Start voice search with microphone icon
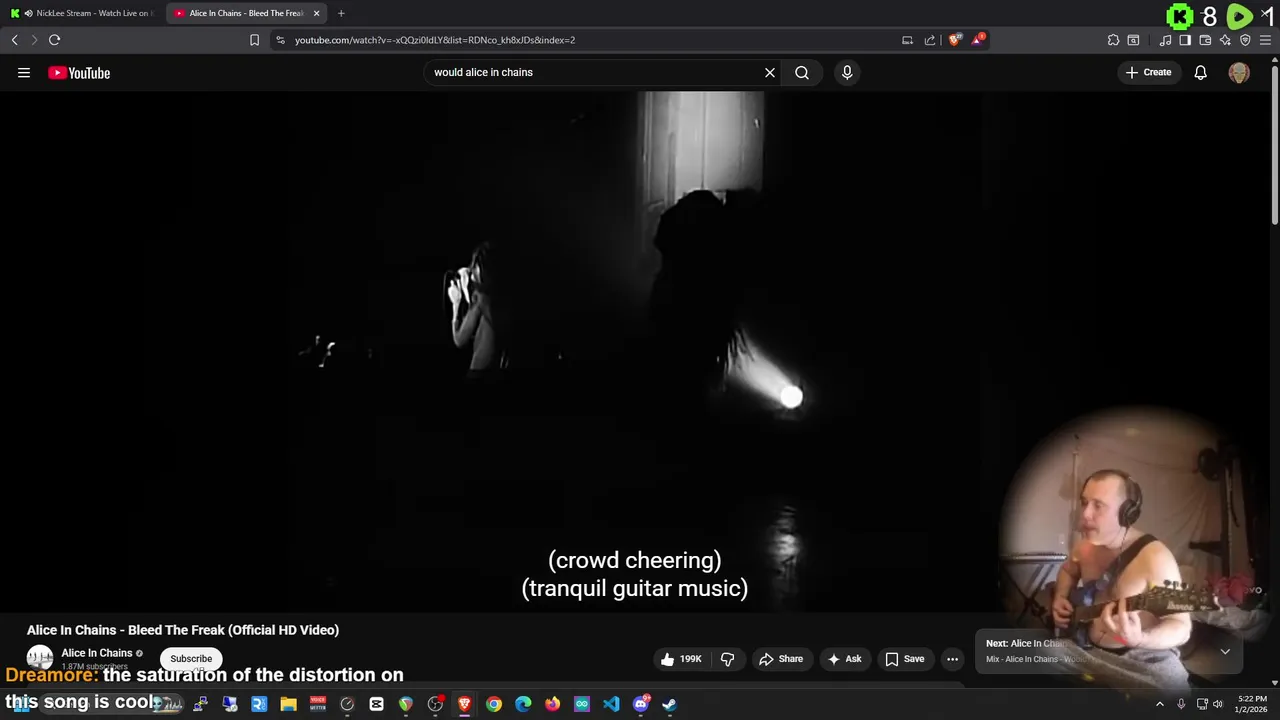The width and height of the screenshot is (1280, 720). coord(847,72)
